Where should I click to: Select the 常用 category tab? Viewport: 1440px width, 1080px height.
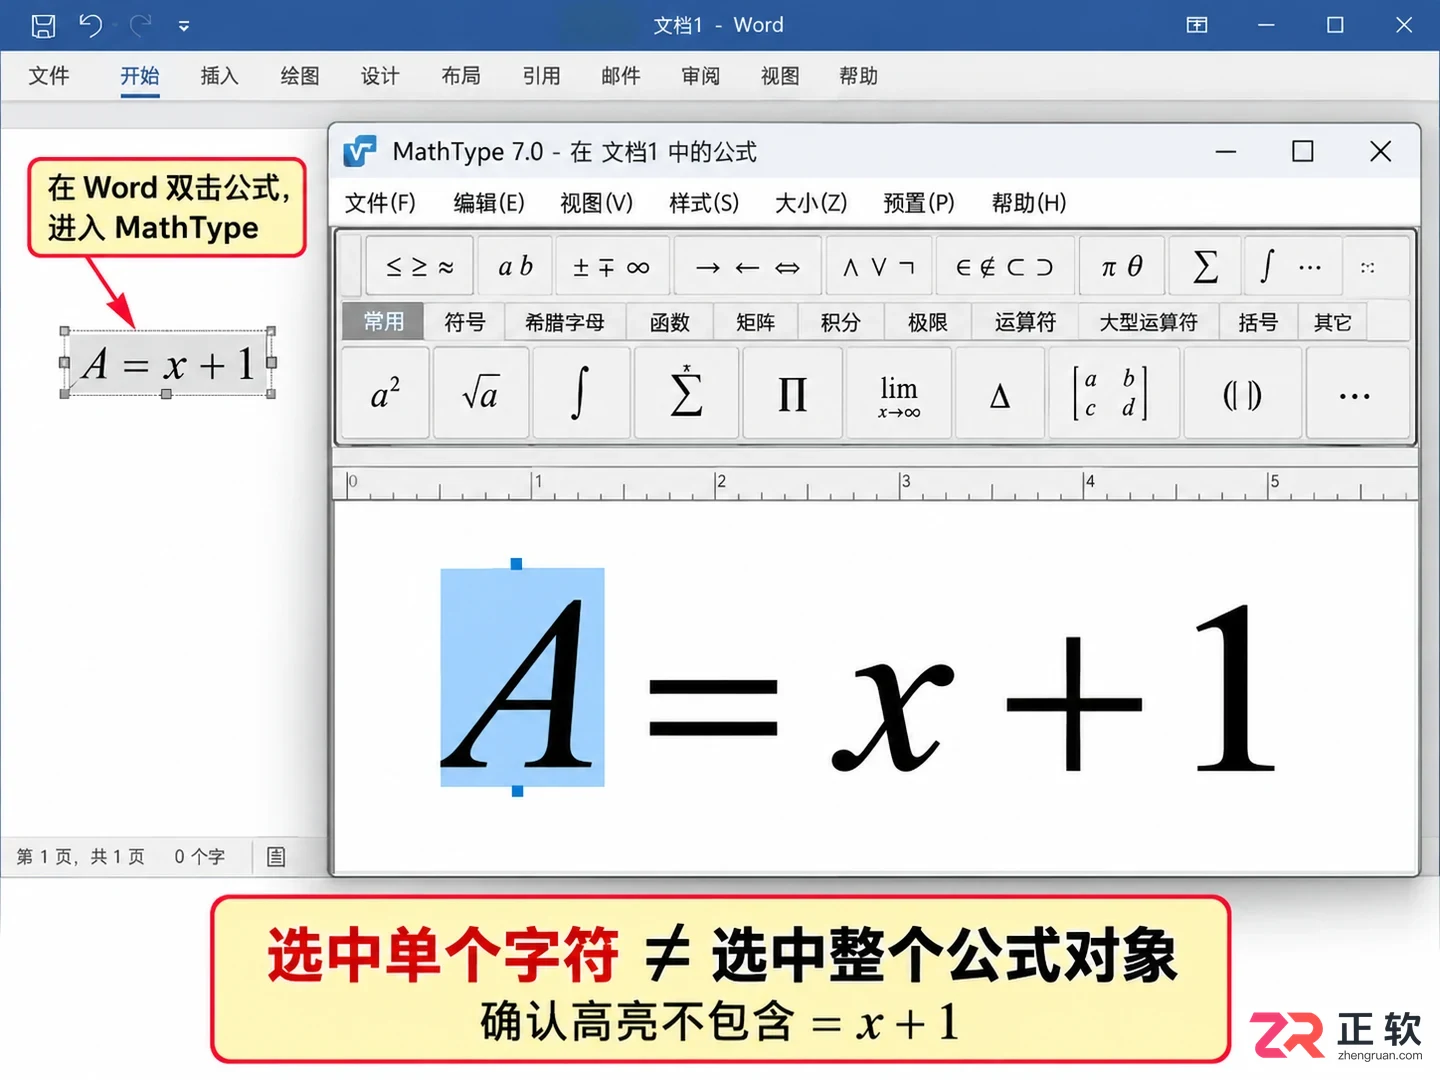click(x=383, y=322)
